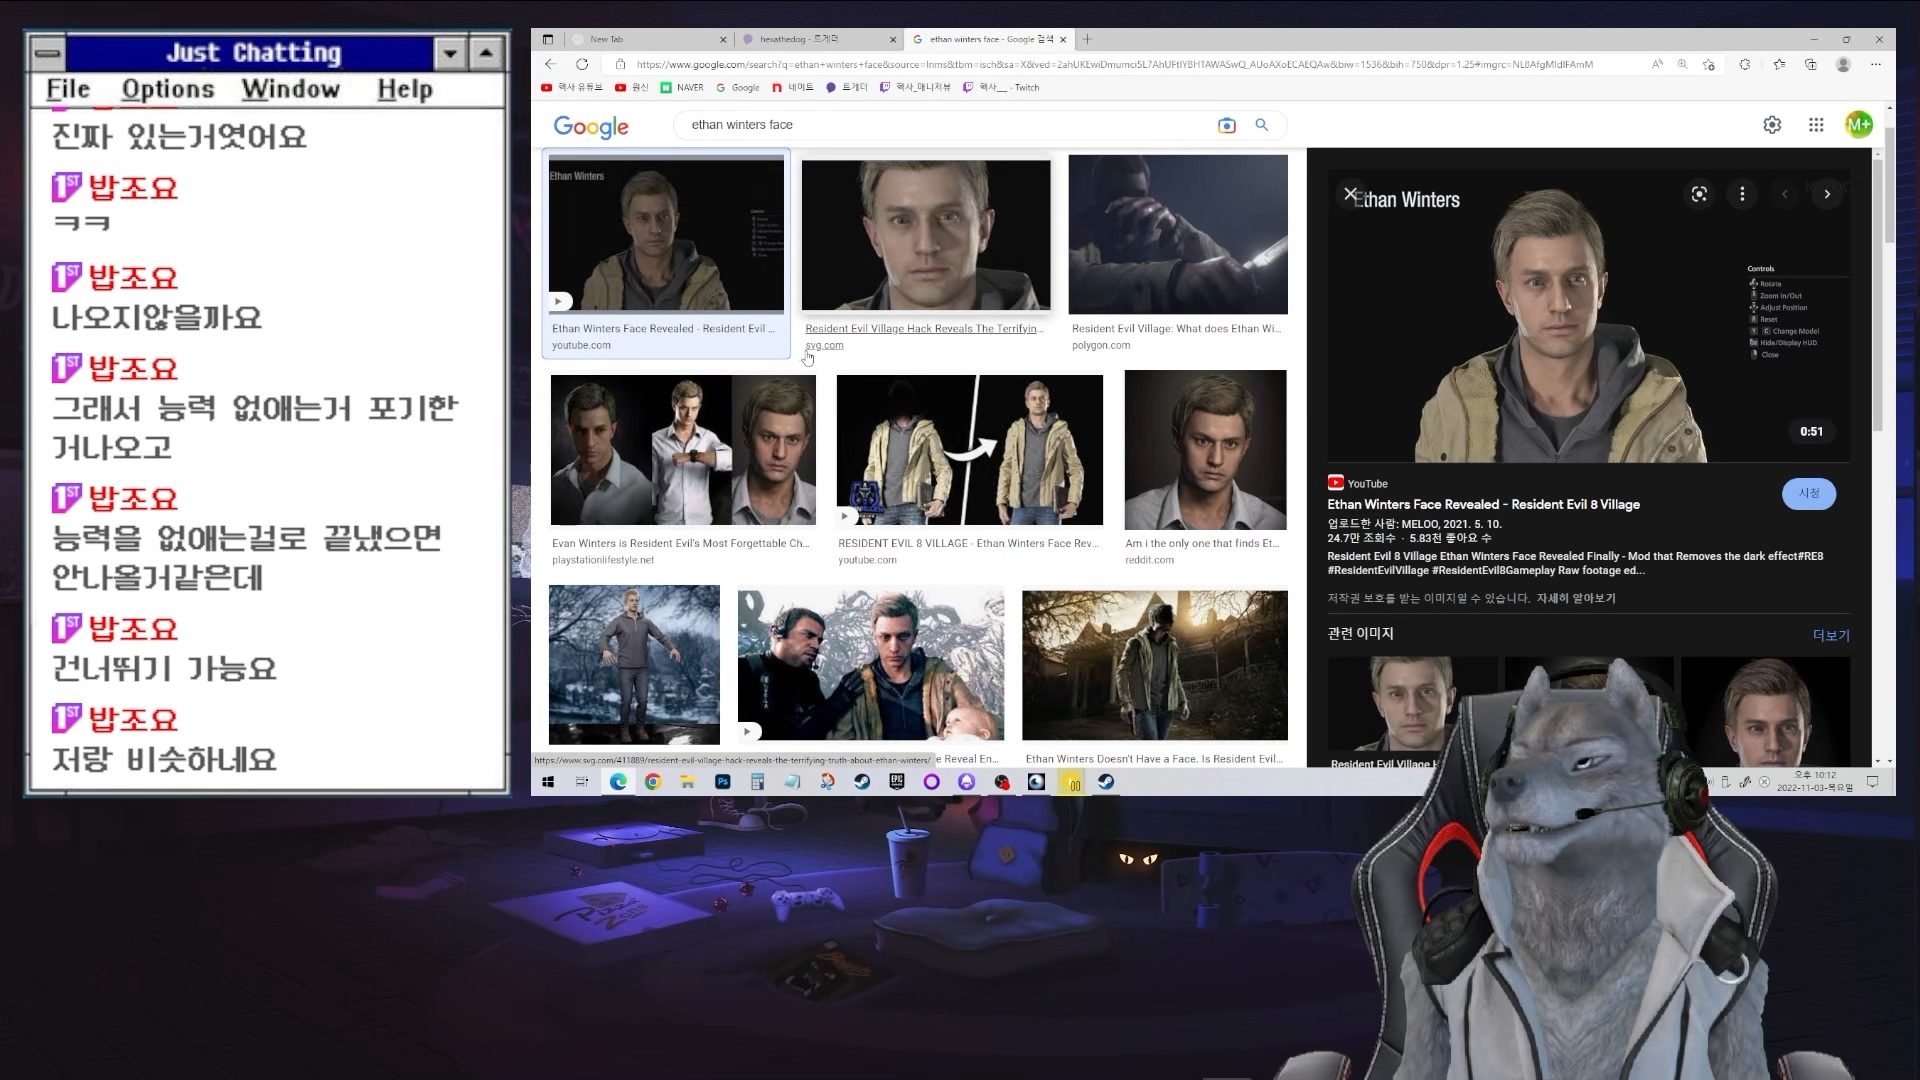Click Google search by image camera icon
1920x1080 pixels.
1226,125
